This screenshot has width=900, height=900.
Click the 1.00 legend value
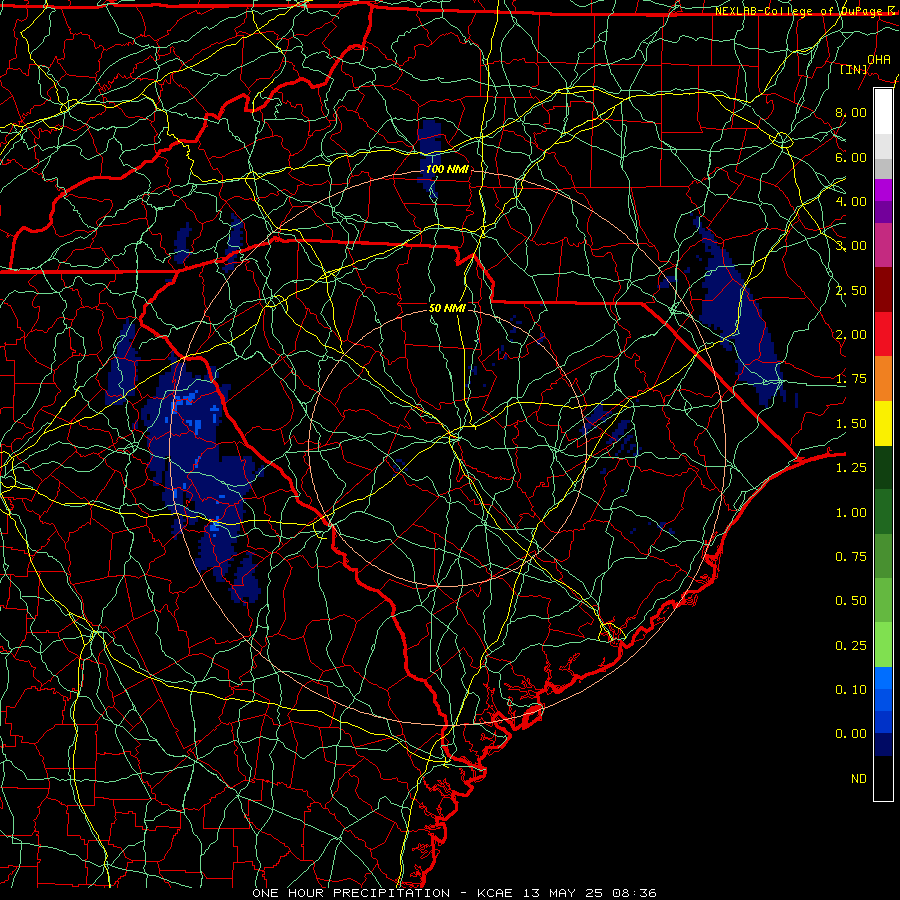tap(851, 513)
